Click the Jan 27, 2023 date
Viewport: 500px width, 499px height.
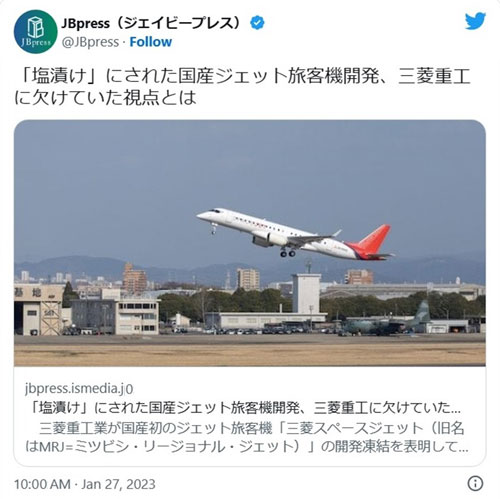[x=119, y=484]
